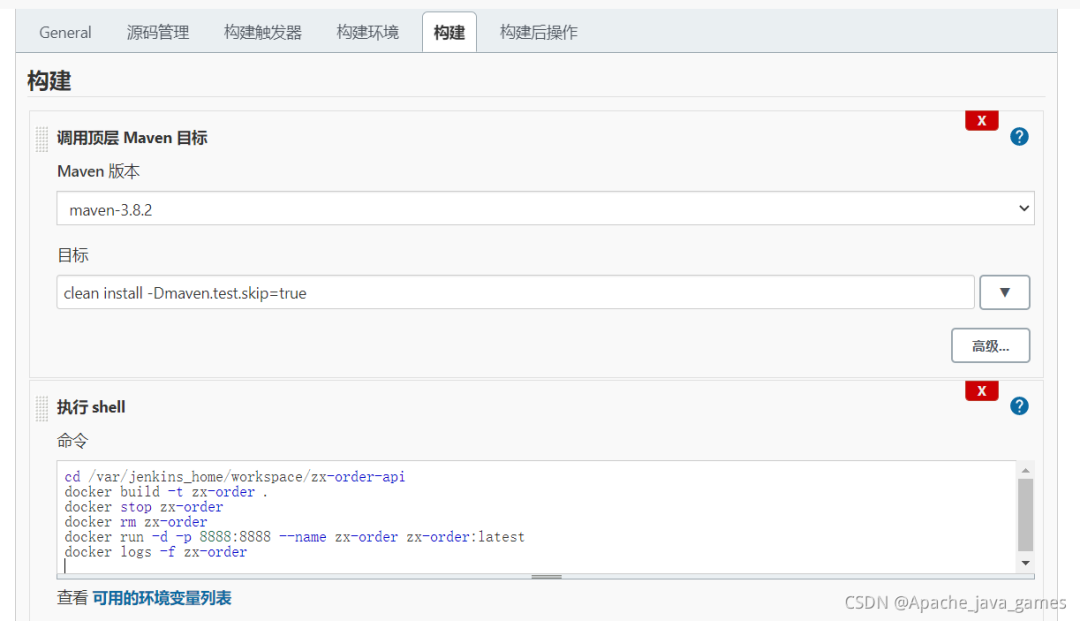Screen dimensions: 1080x621
Task: Select the 构建触发器 tab
Action: pos(261,32)
